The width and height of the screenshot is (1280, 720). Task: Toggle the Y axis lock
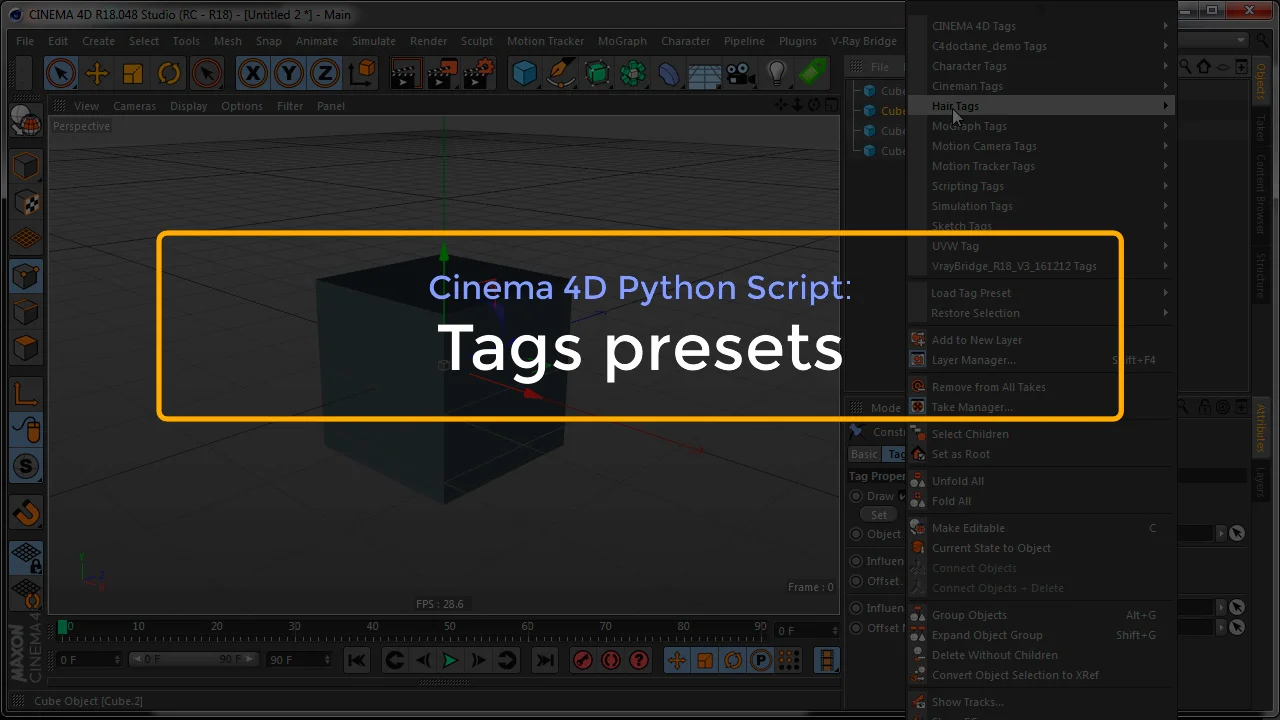point(289,73)
